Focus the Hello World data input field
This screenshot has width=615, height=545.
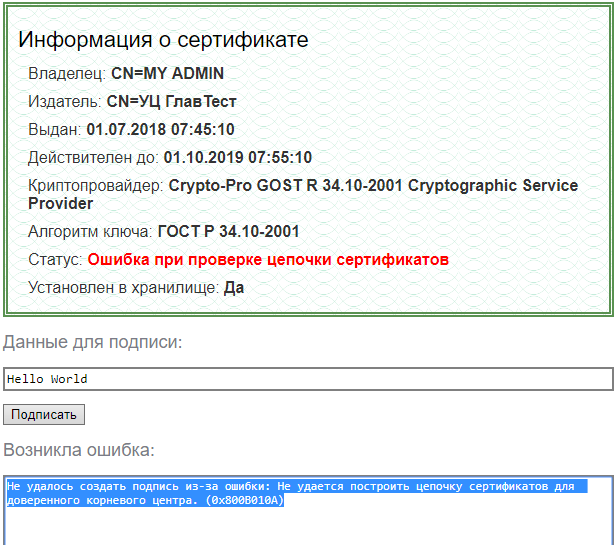tap(308, 379)
